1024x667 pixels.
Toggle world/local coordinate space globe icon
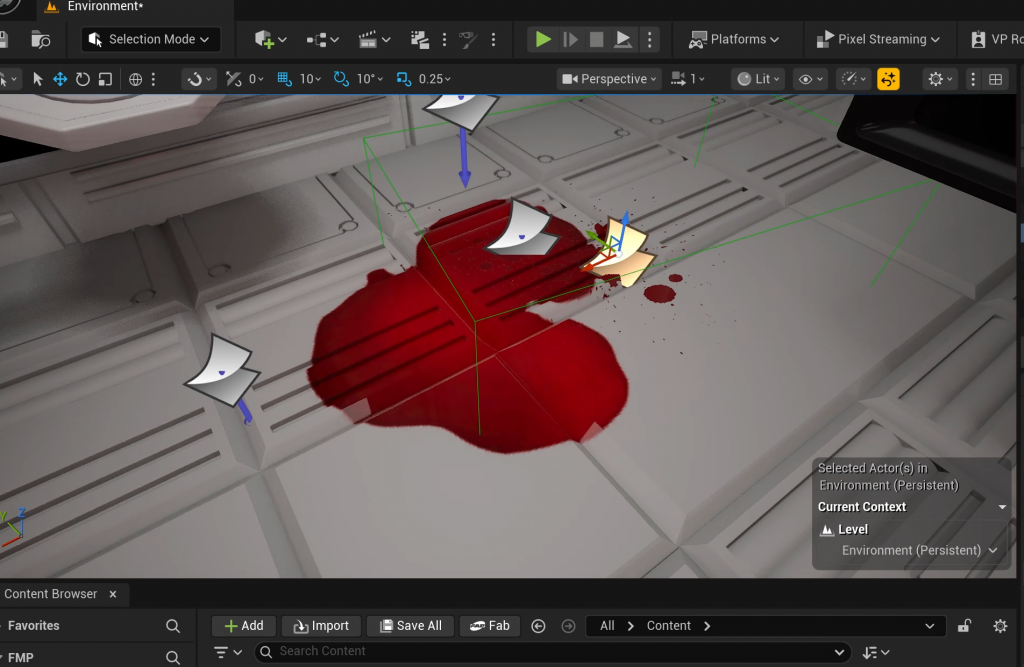click(x=136, y=79)
